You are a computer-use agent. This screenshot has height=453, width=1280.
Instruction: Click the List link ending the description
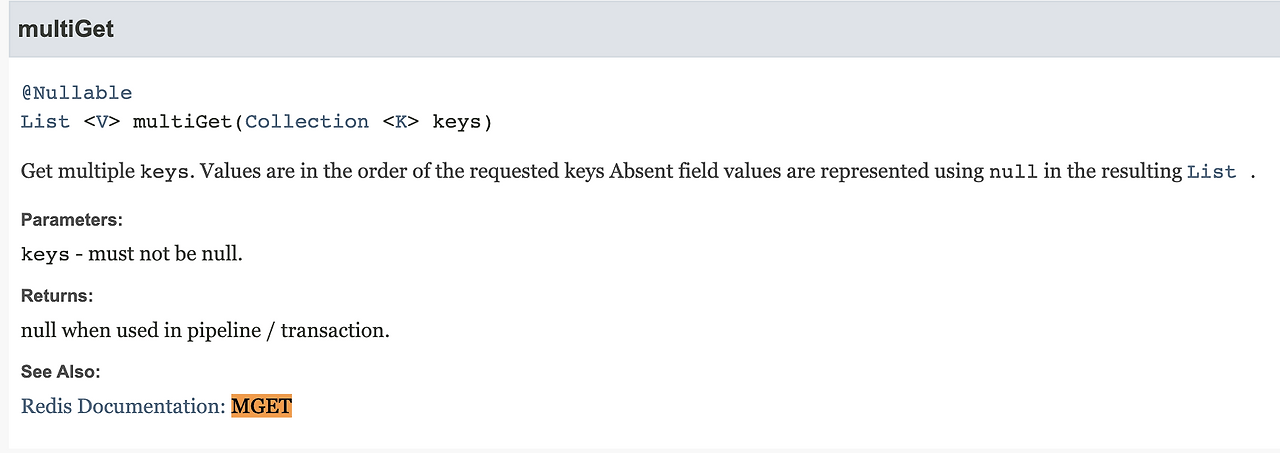pyautogui.click(x=1212, y=172)
